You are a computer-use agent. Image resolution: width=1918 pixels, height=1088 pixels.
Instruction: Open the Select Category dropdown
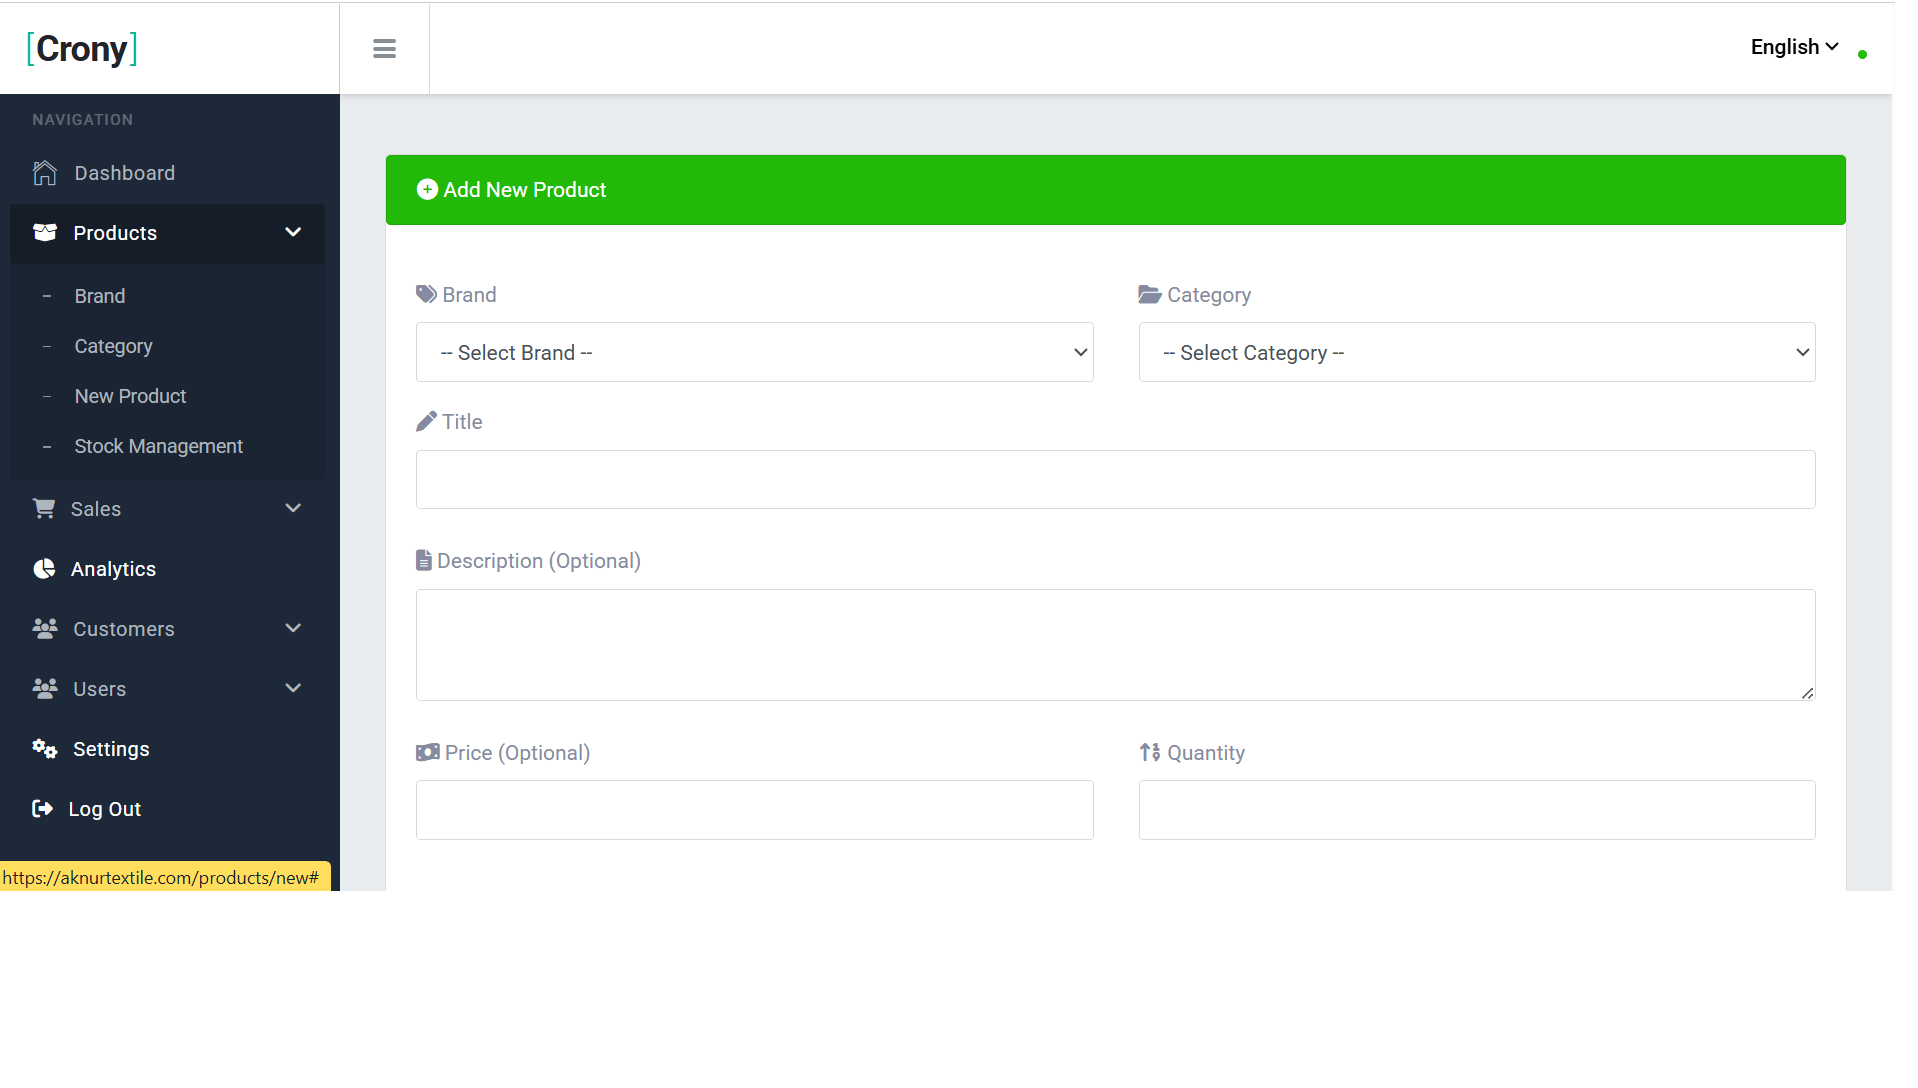pyautogui.click(x=1477, y=352)
